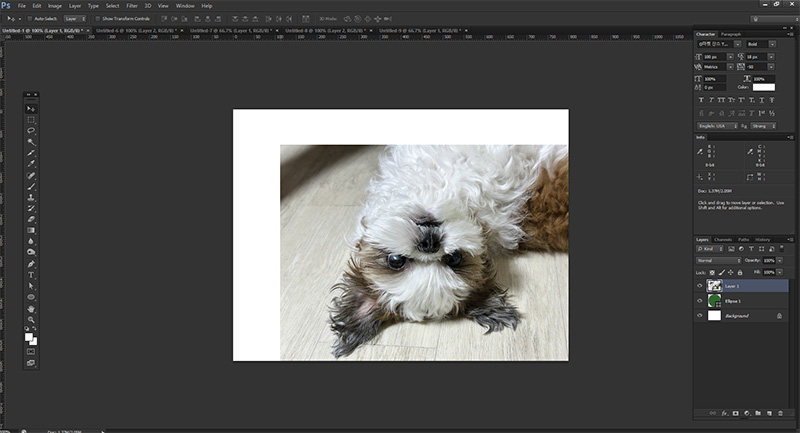Viewport: 800px width, 433px height.
Task: Toggle Lock transparent pixels
Action: (712, 272)
